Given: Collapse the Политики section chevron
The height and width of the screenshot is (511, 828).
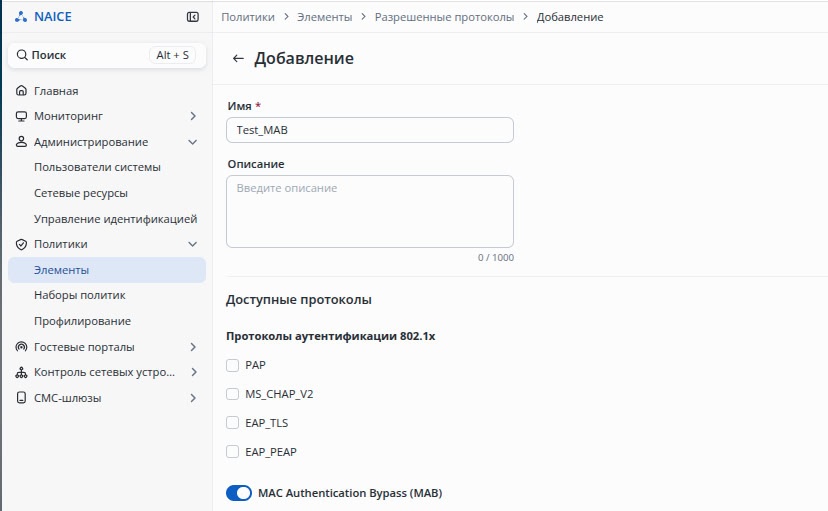Looking at the screenshot, I should 193,244.
